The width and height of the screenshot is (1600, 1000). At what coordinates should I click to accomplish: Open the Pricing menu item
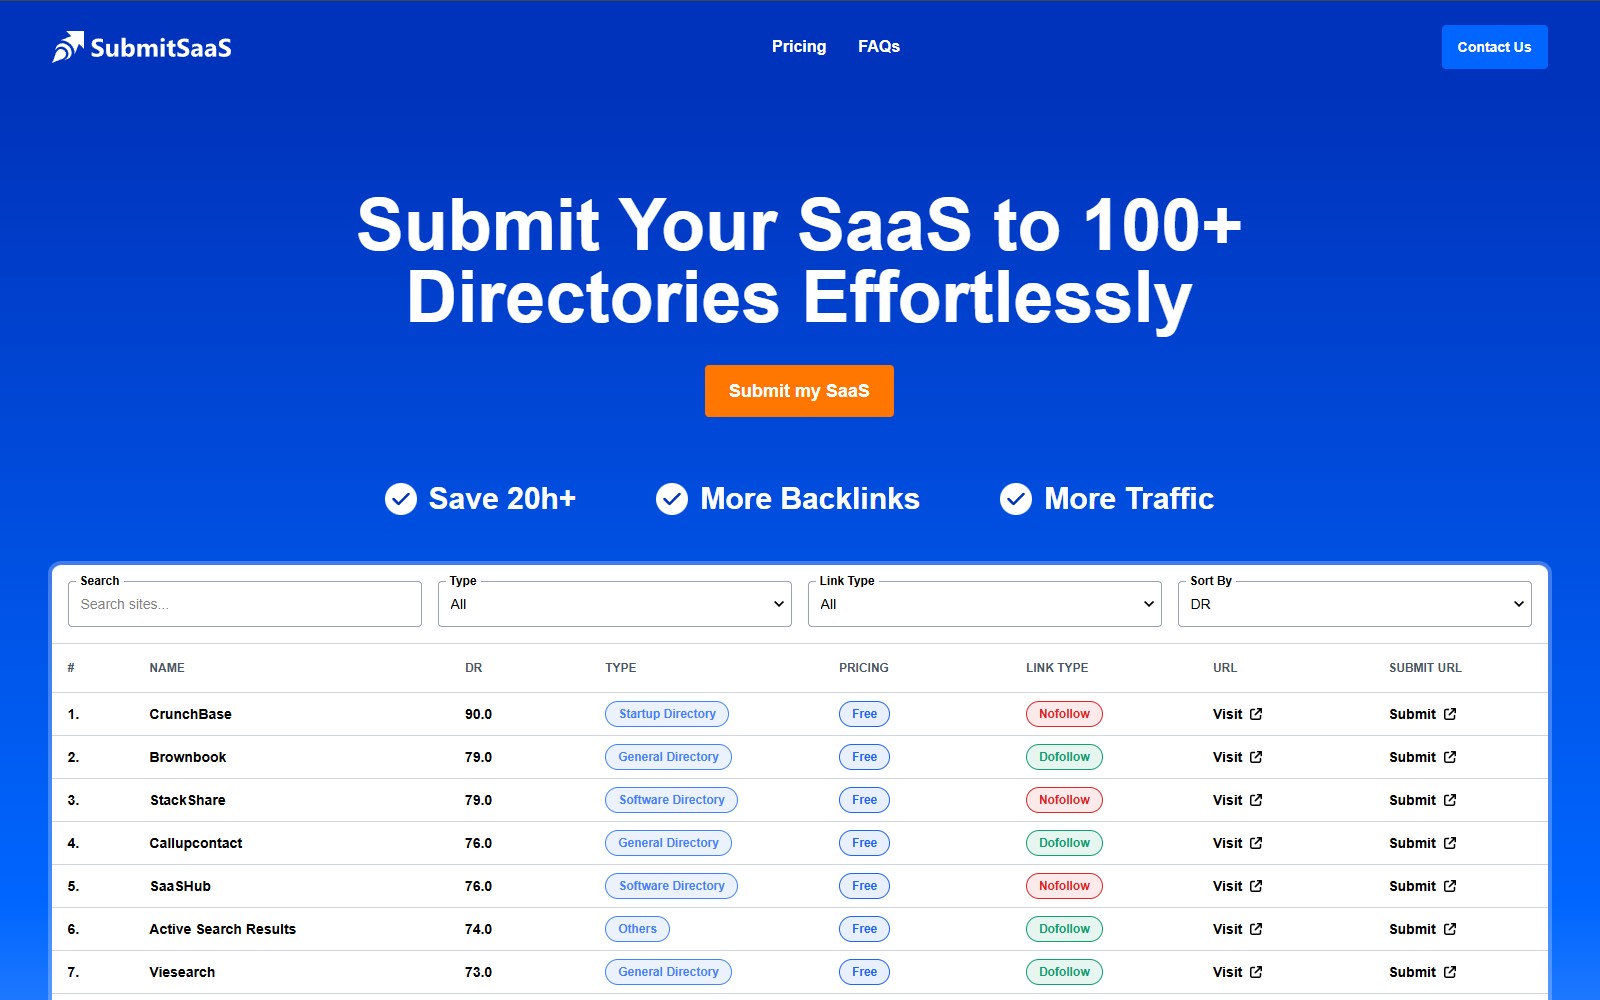pos(798,46)
